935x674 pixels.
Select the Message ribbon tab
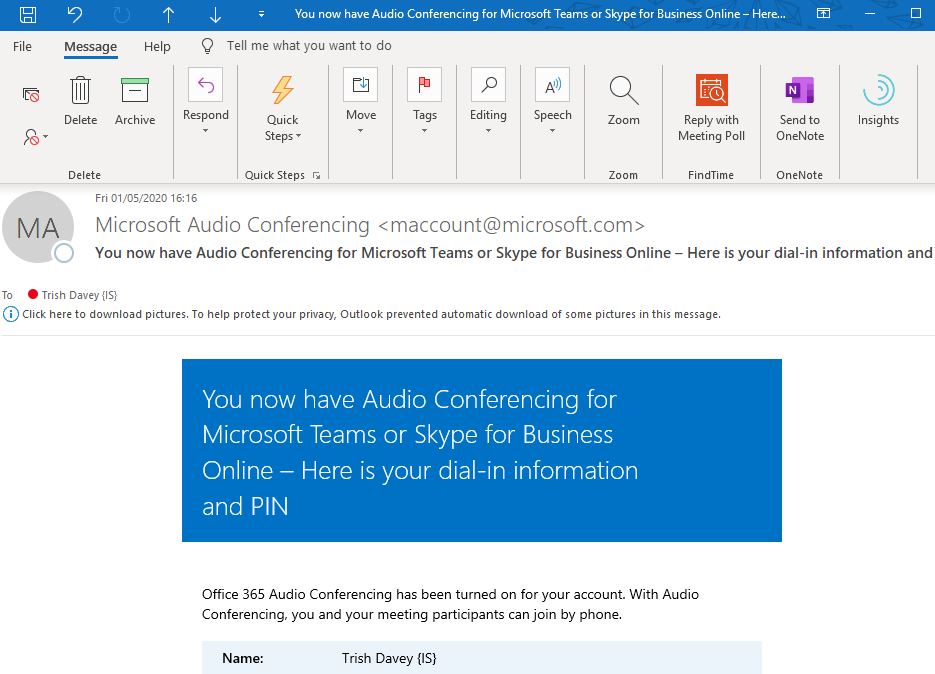[x=91, y=47]
